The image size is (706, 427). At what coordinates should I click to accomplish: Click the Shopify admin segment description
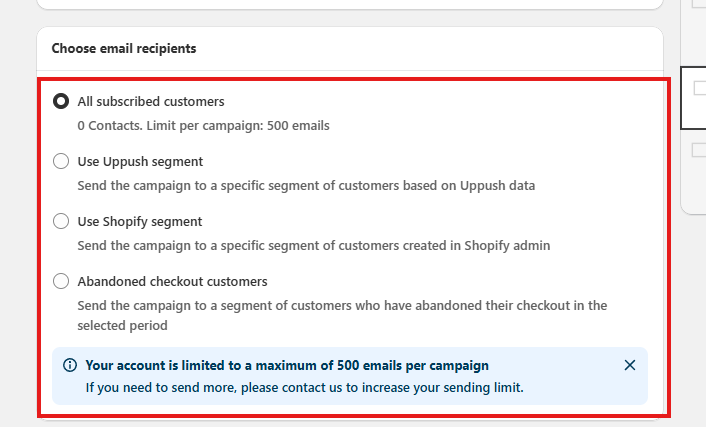coord(314,246)
